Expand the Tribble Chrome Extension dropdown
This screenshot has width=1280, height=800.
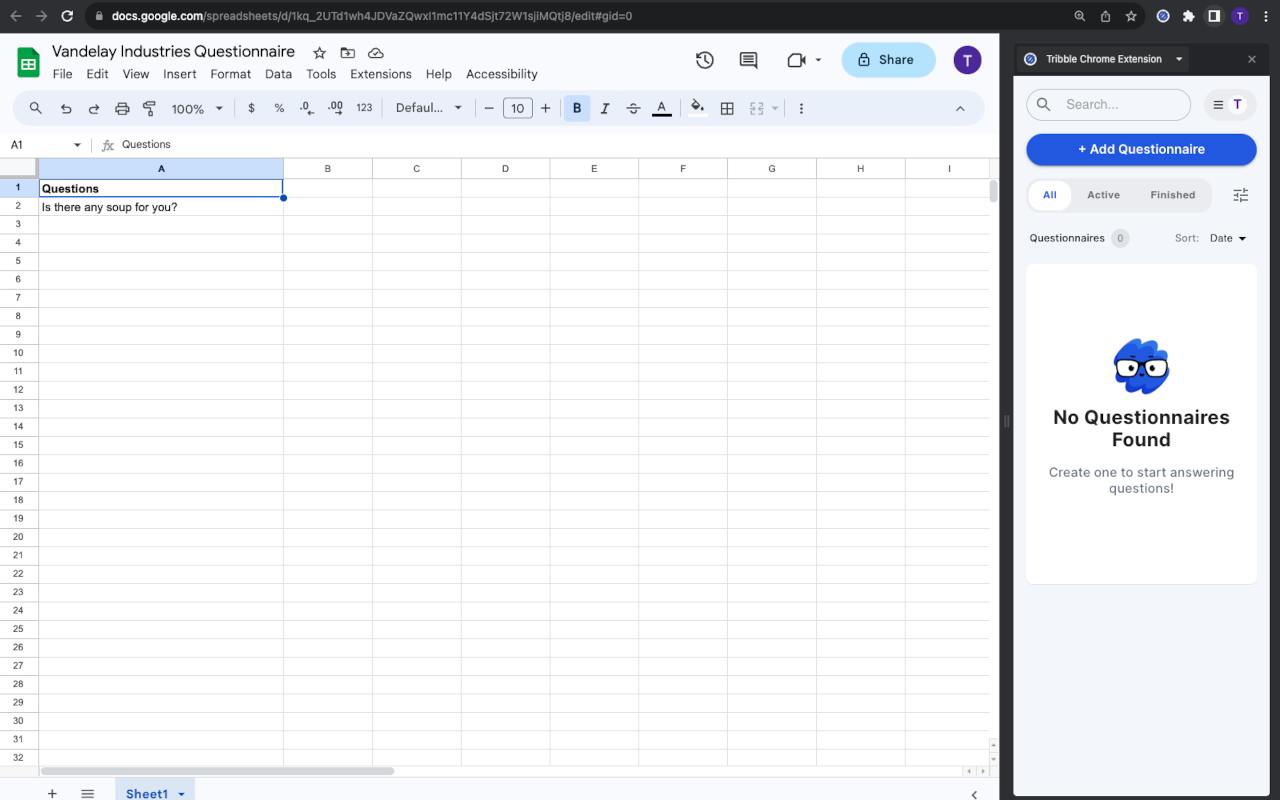pos(1179,59)
